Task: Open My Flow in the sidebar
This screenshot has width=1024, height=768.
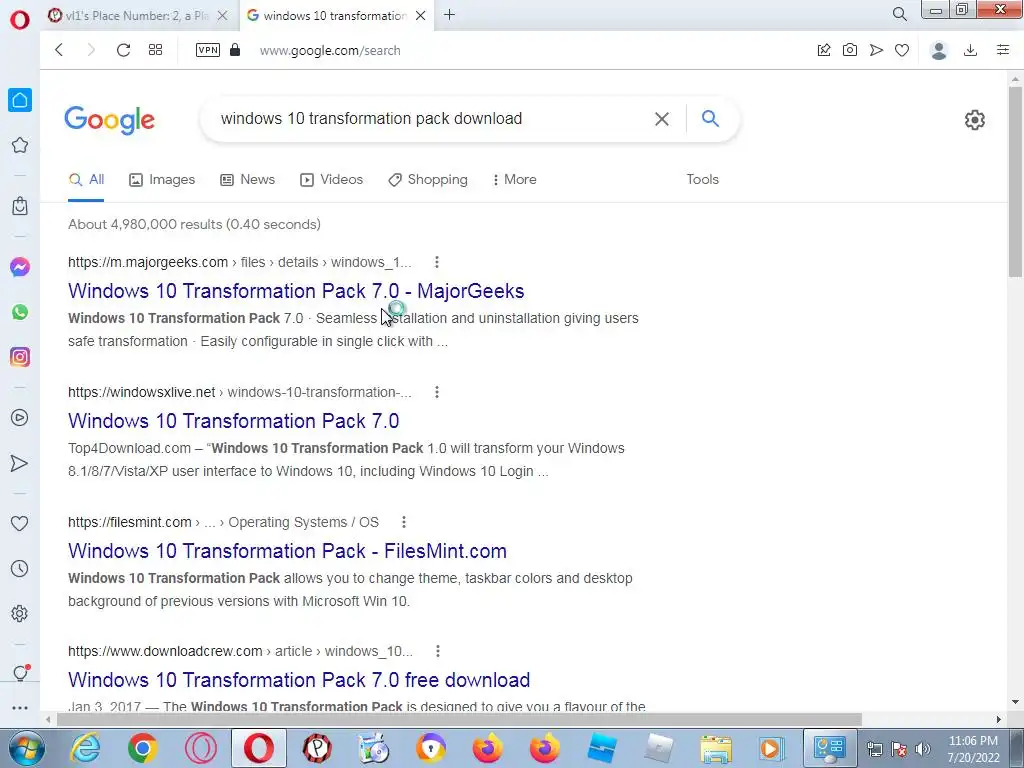Action: pos(20,464)
